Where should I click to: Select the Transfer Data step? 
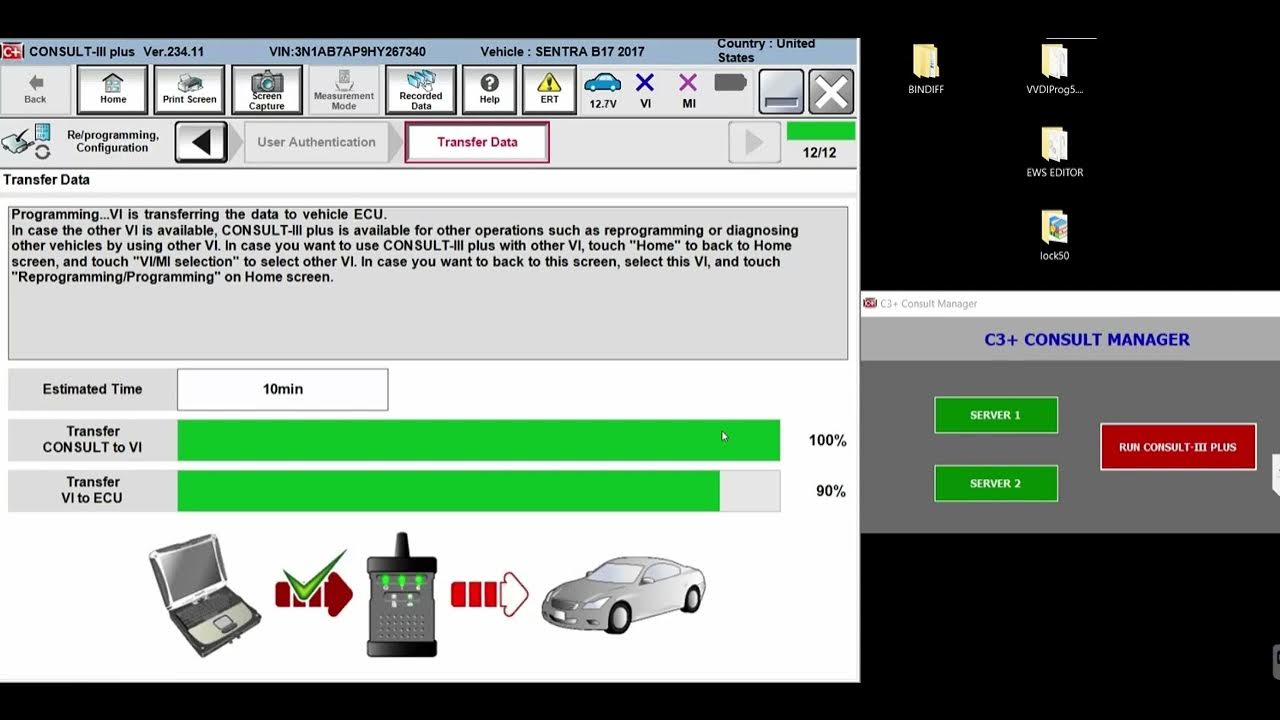pyautogui.click(x=477, y=142)
